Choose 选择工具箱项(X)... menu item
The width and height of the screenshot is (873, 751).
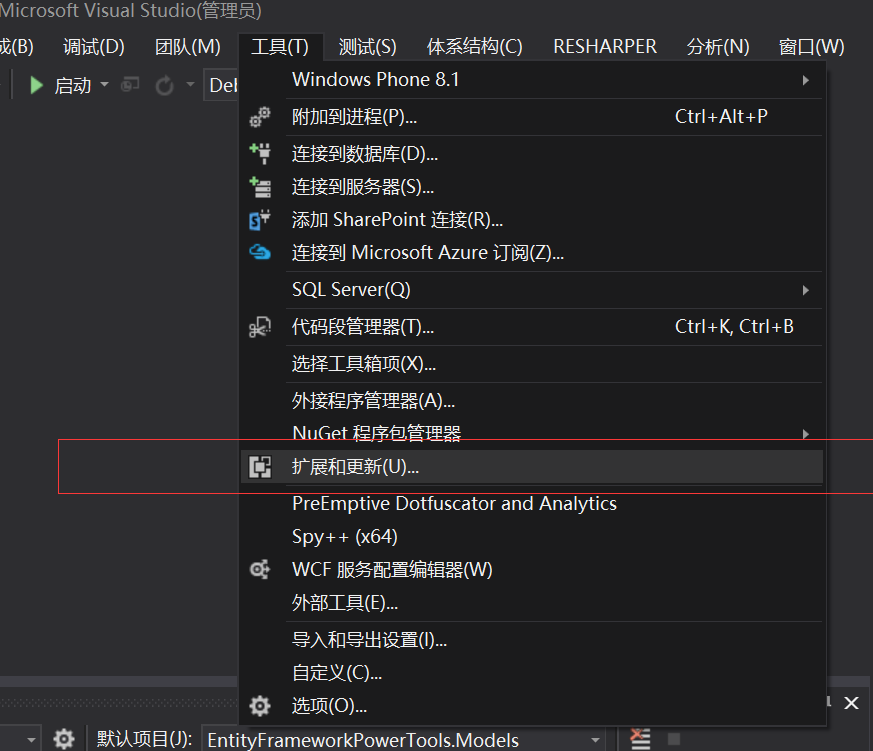(x=532, y=364)
